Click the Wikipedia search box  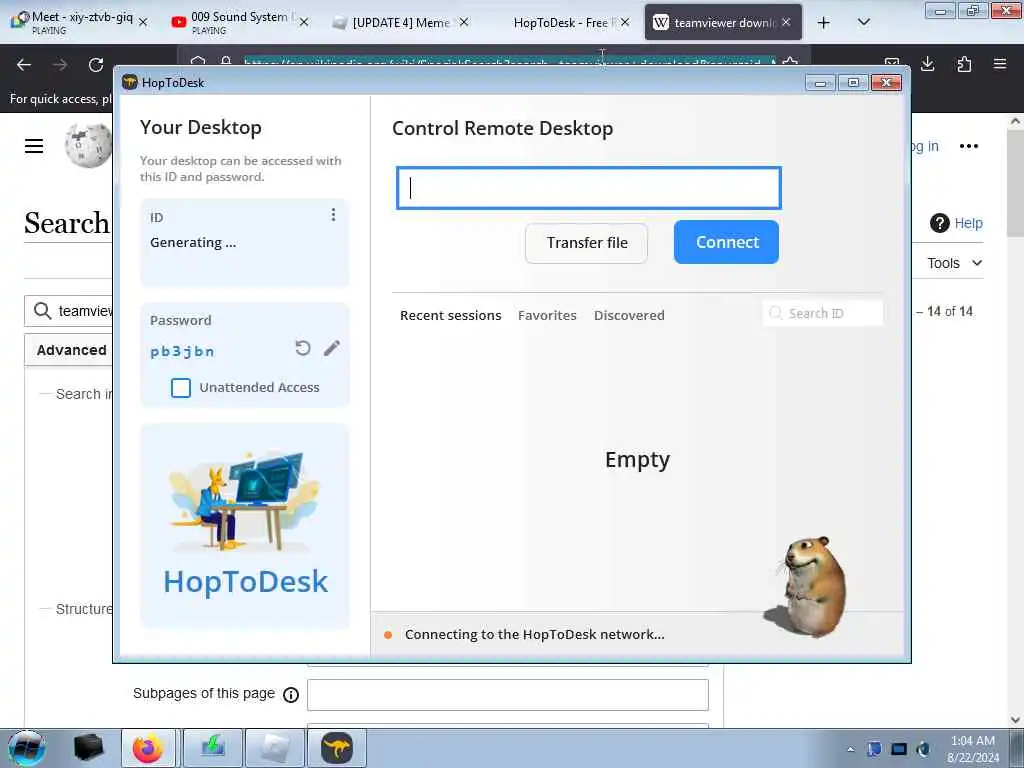click(69, 311)
